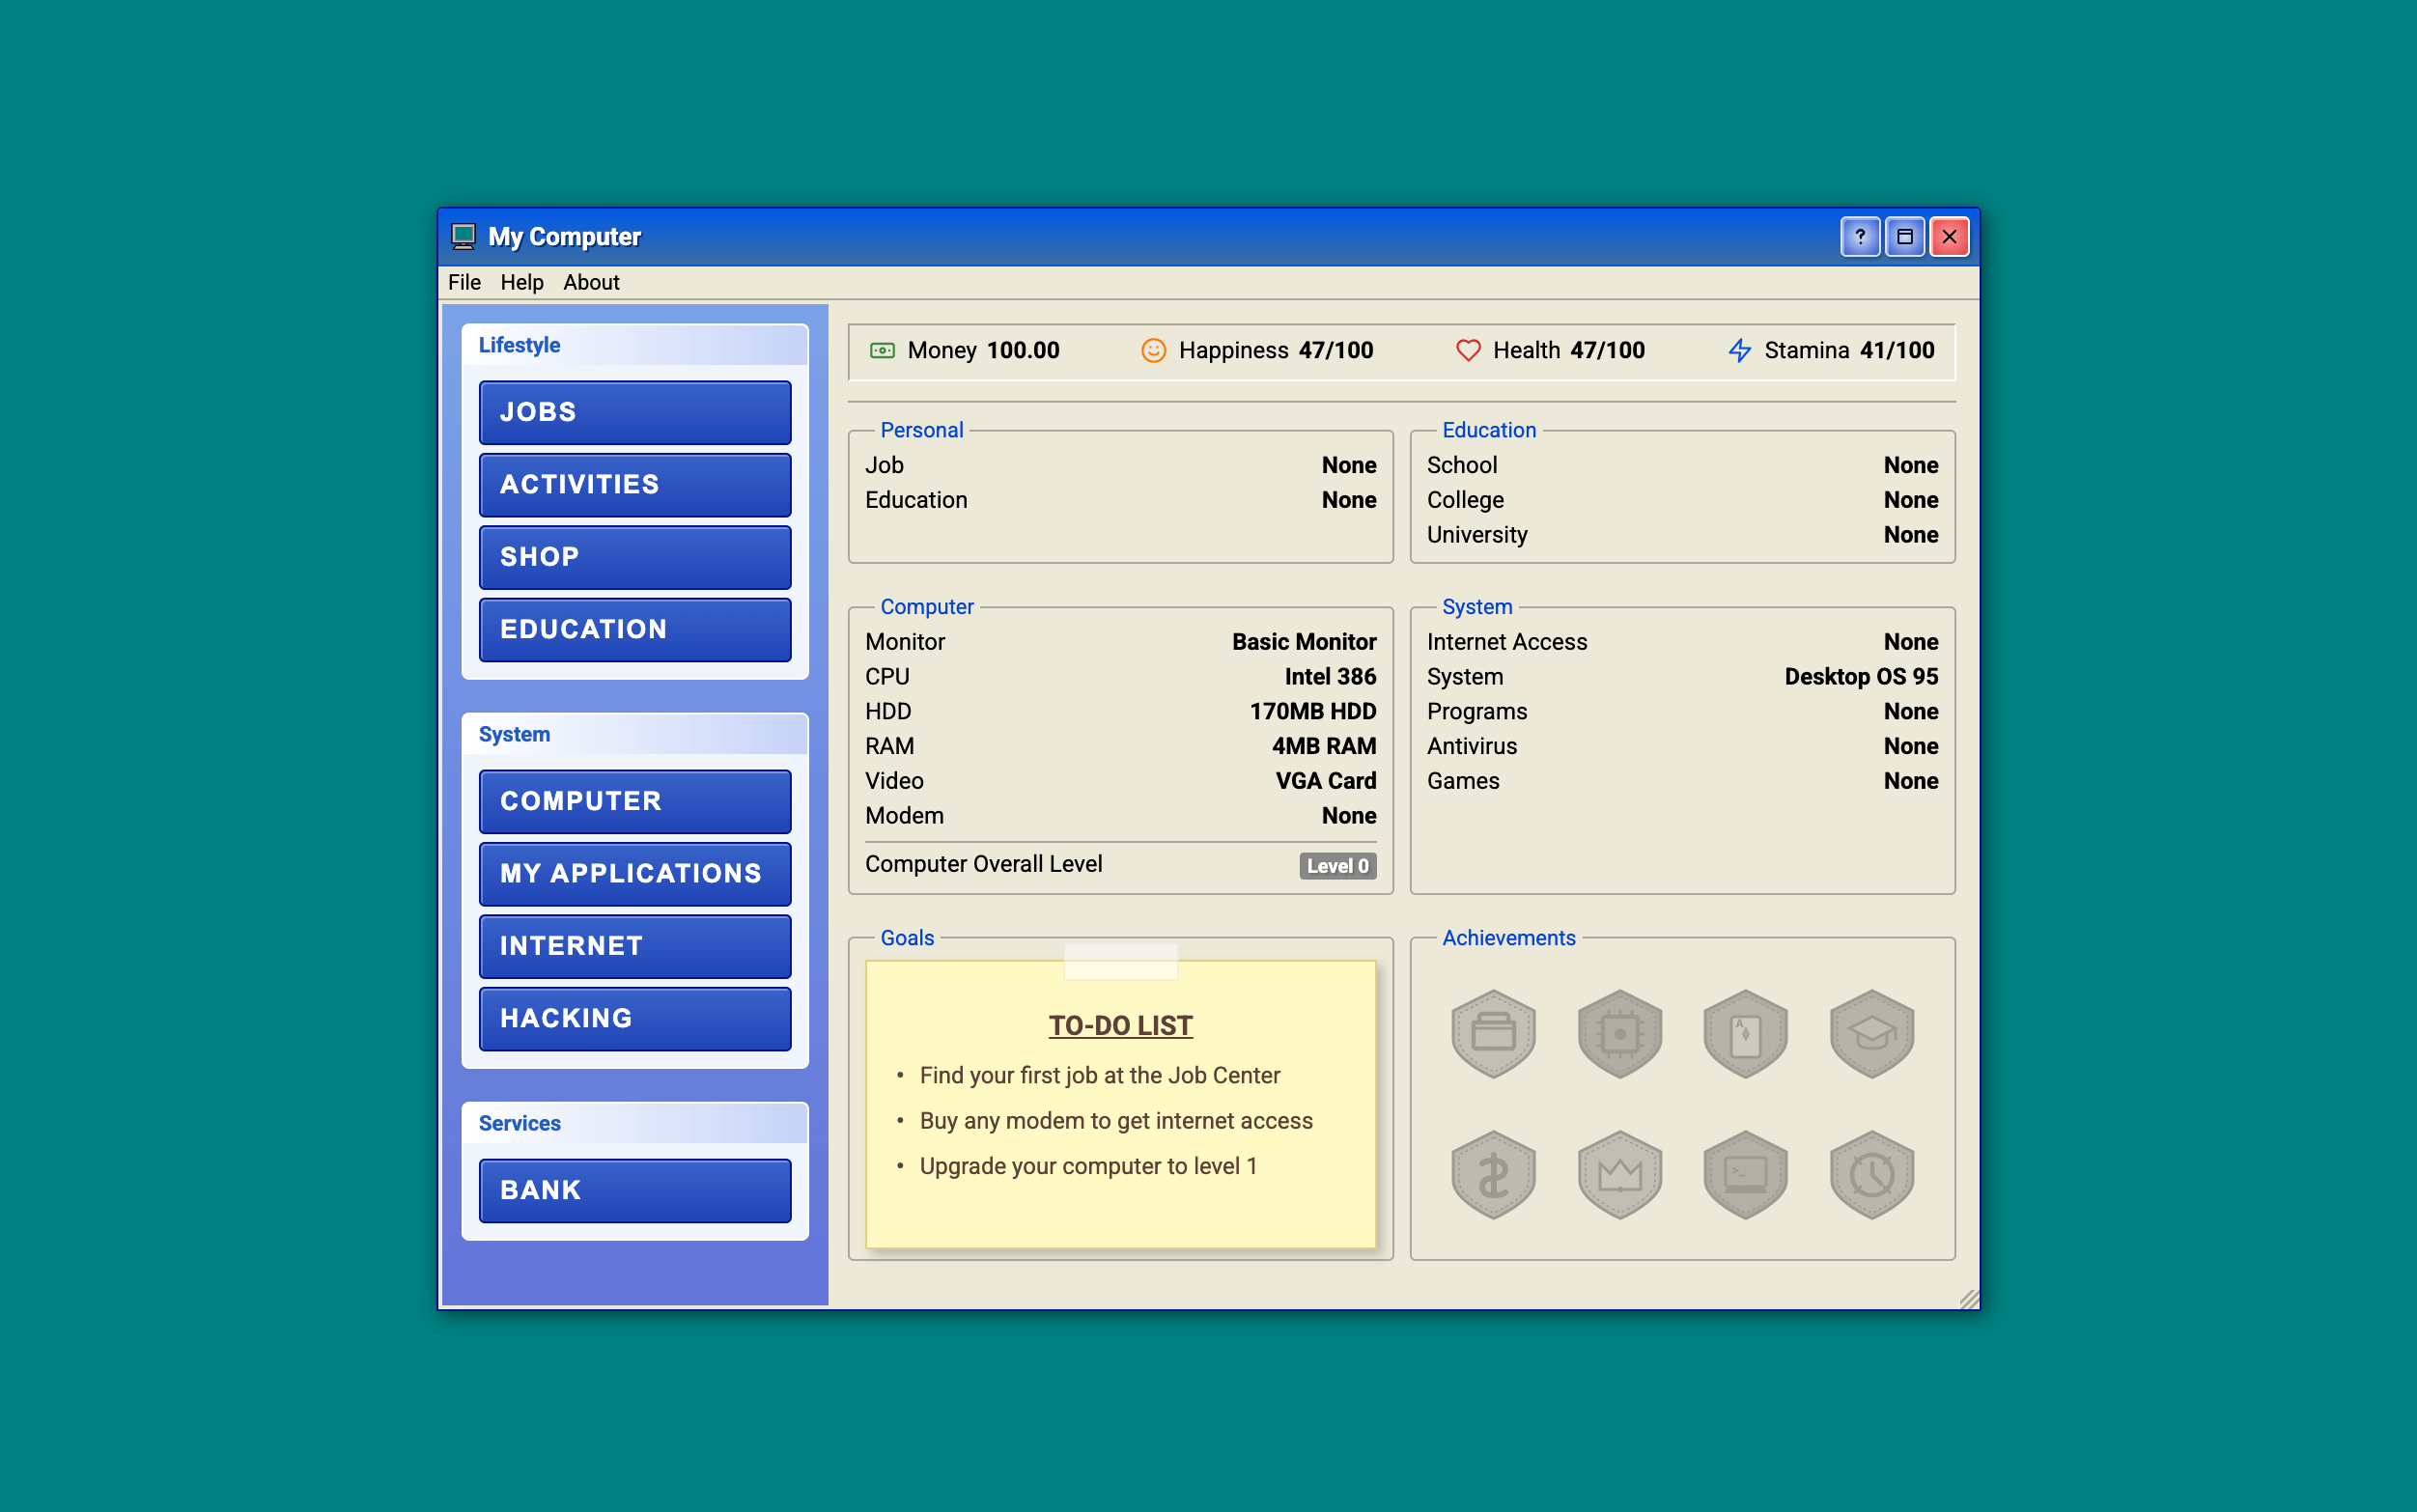The height and width of the screenshot is (1512, 2417).
Task: Click the crown achievement badge
Action: pyautogui.click(x=1619, y=1173)
